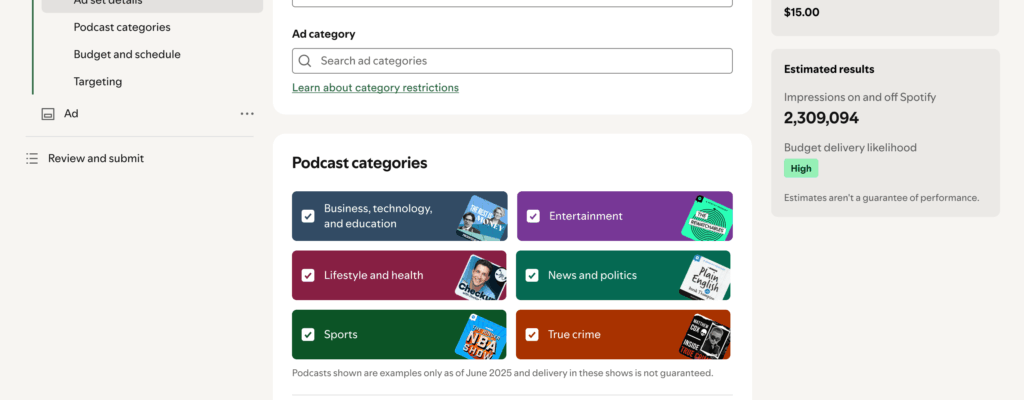
Task: Click the Entertainment podcast cover artwork
Action: pyautogui.click(x=705, y=216)
